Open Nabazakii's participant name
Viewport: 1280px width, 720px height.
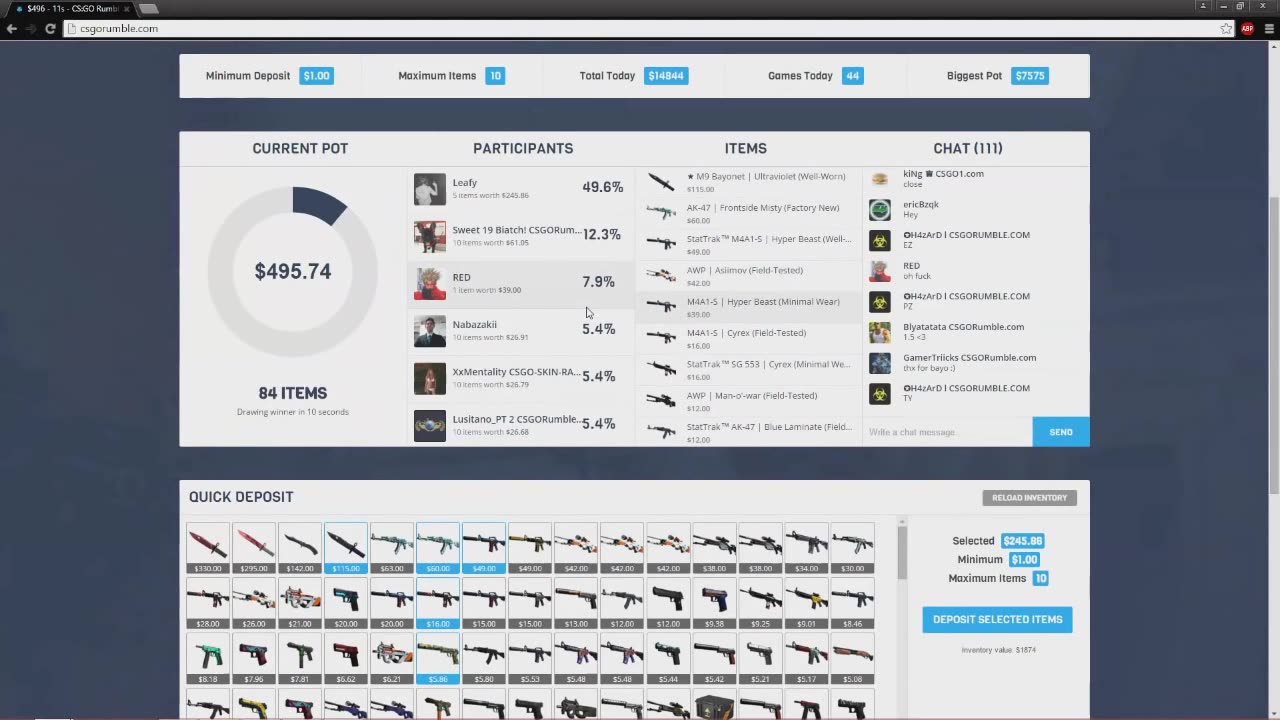(474, 324)
